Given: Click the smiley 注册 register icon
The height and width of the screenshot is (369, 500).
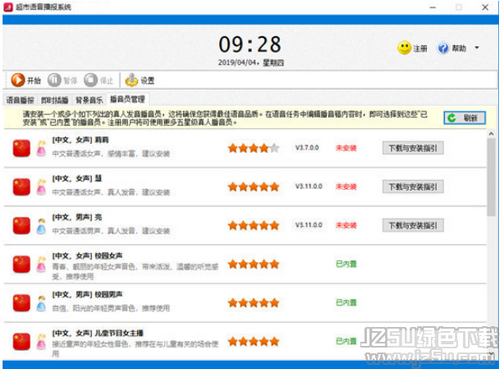Looking at the screenshot, I should click(404, 48).
